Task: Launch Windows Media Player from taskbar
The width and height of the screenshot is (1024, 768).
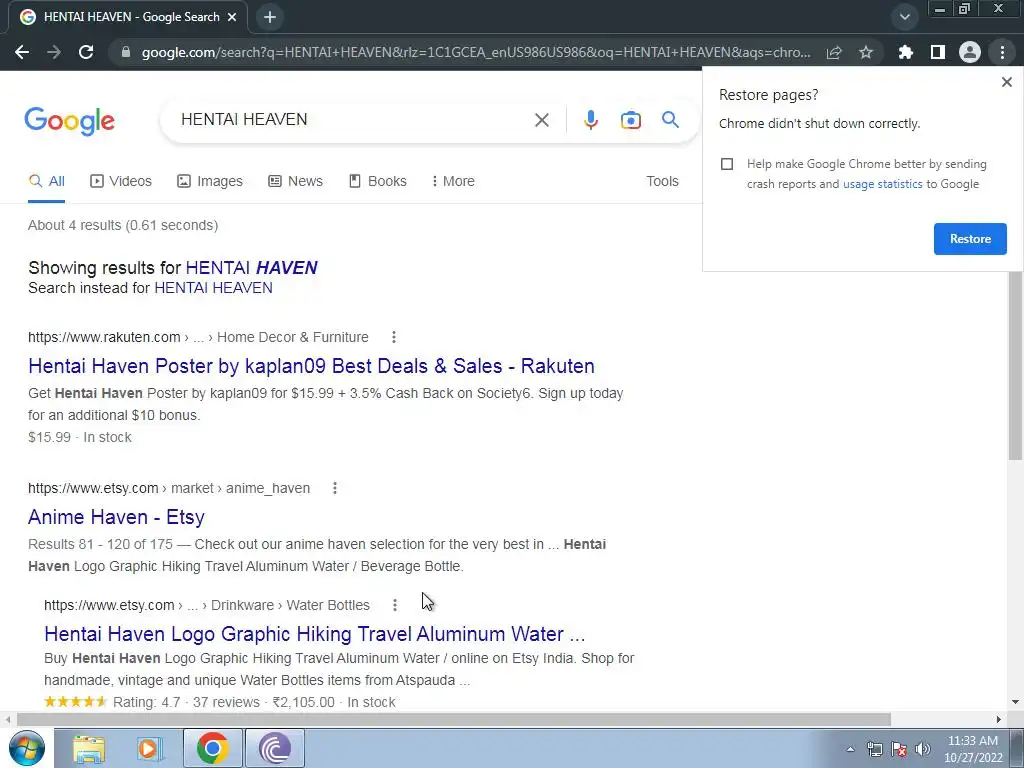Action: tap(149, 748)
